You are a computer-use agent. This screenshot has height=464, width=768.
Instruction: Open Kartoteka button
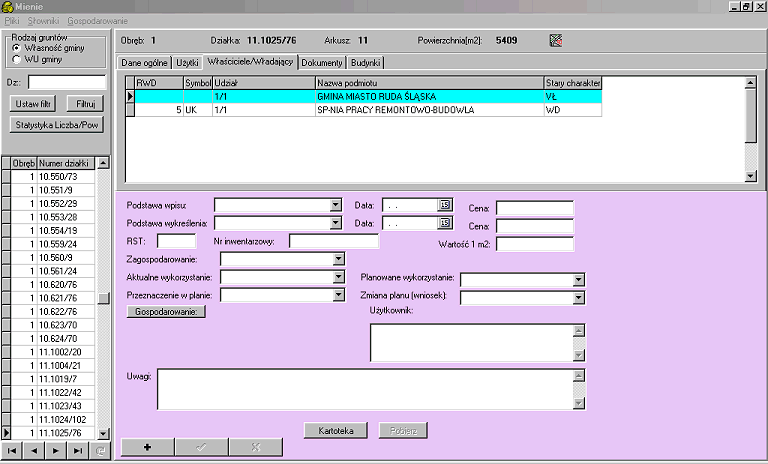pos(336,431)
